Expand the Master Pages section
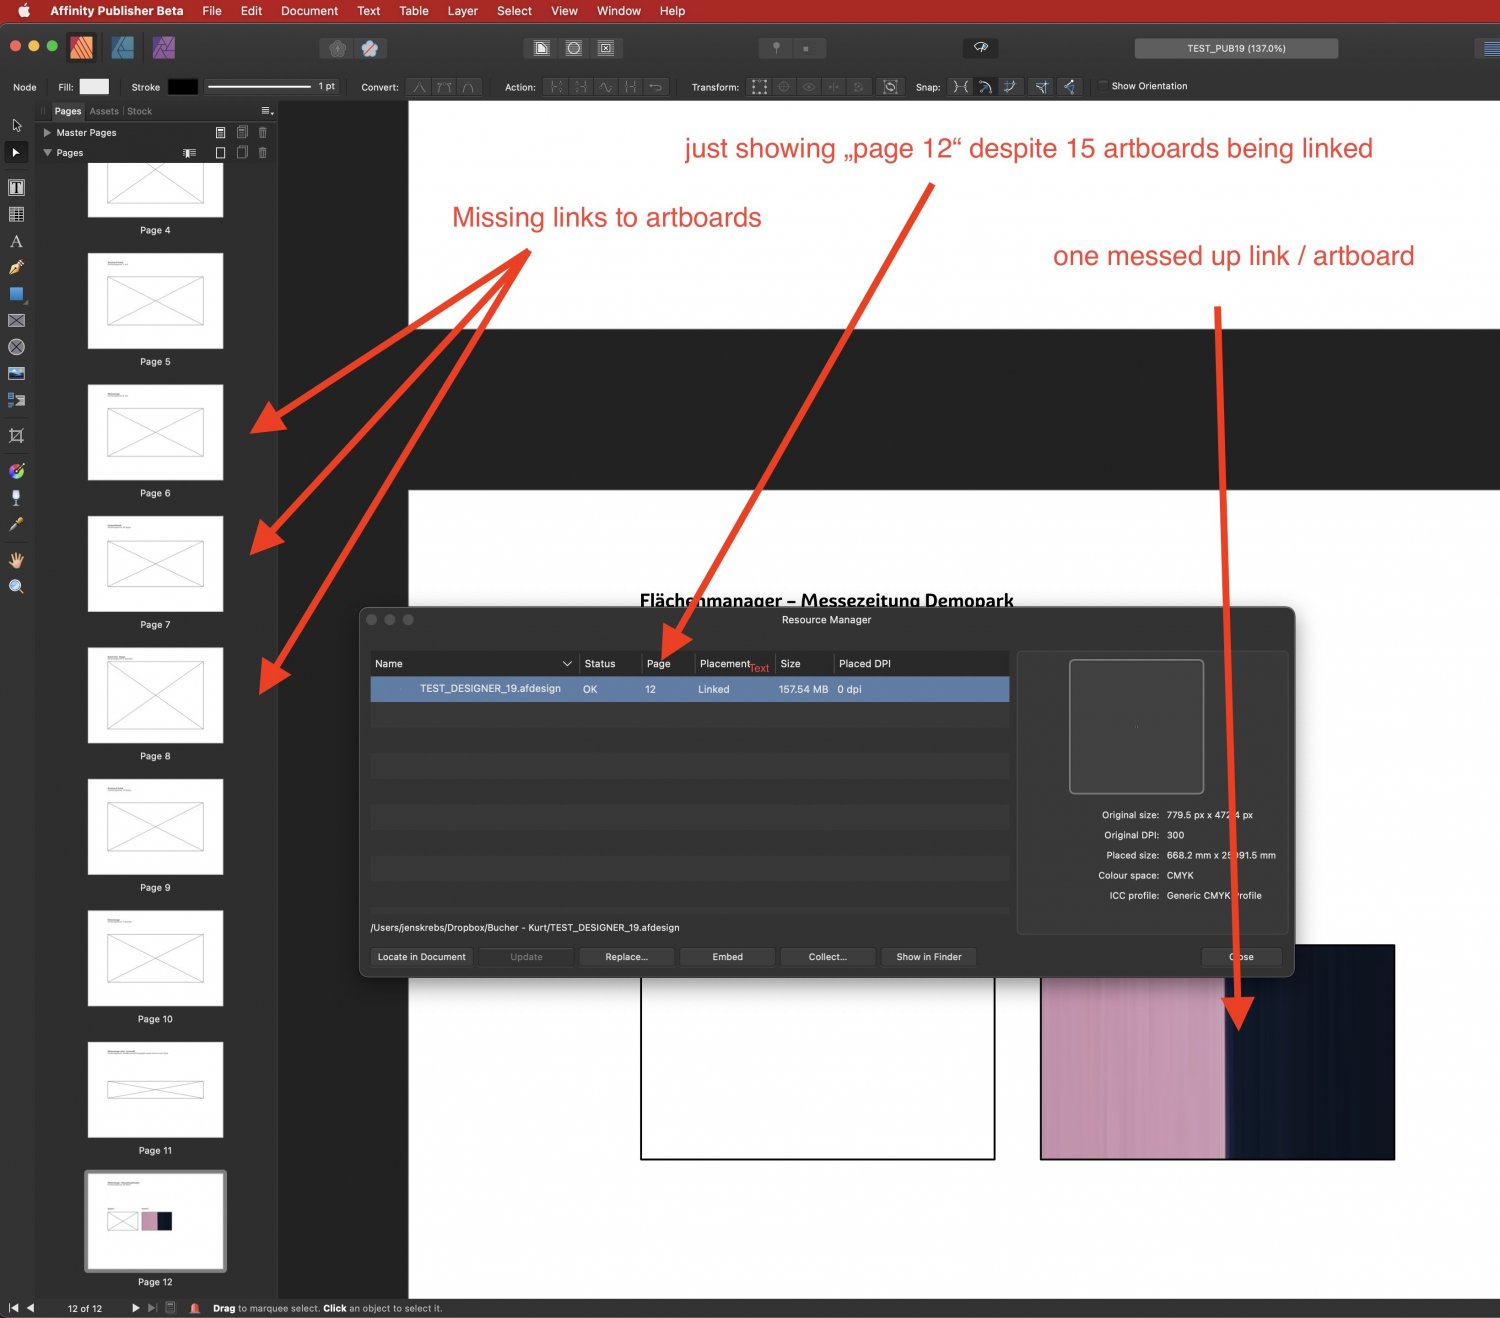Viewport: 1500px width, 1318px height. tap(47, 132)
